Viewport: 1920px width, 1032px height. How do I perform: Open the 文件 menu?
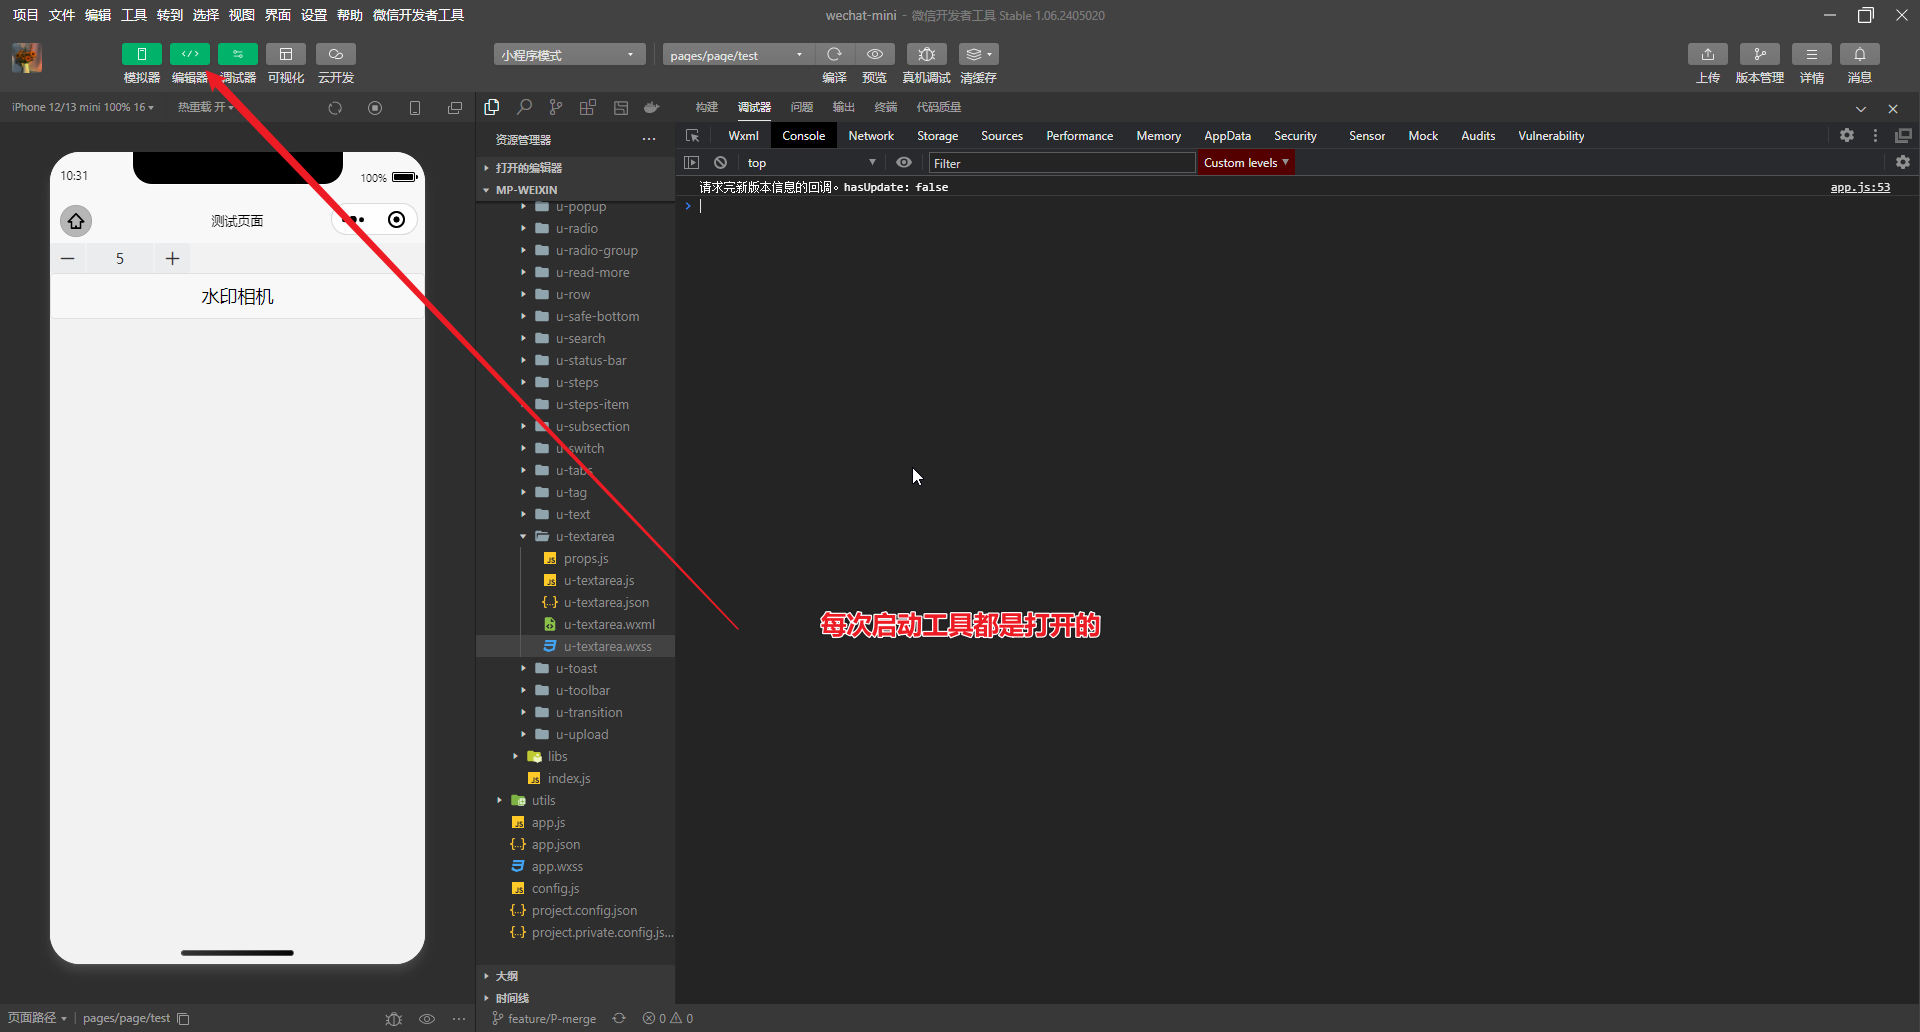62,15
